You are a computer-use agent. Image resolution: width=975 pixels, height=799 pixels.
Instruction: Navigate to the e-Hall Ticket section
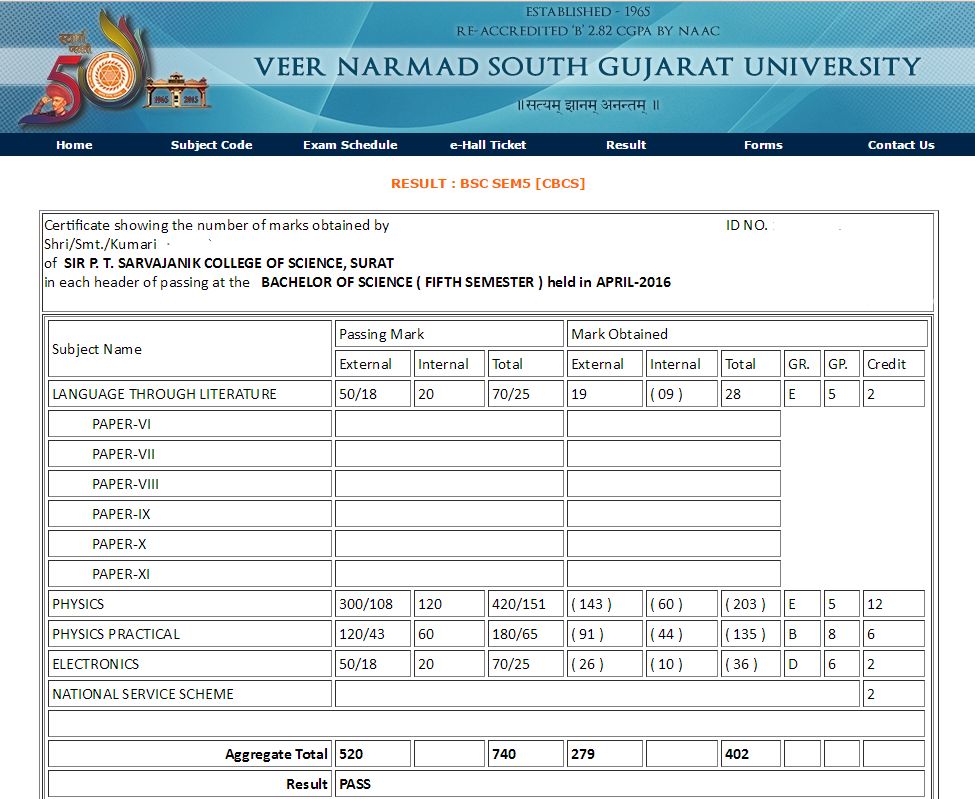486,144
